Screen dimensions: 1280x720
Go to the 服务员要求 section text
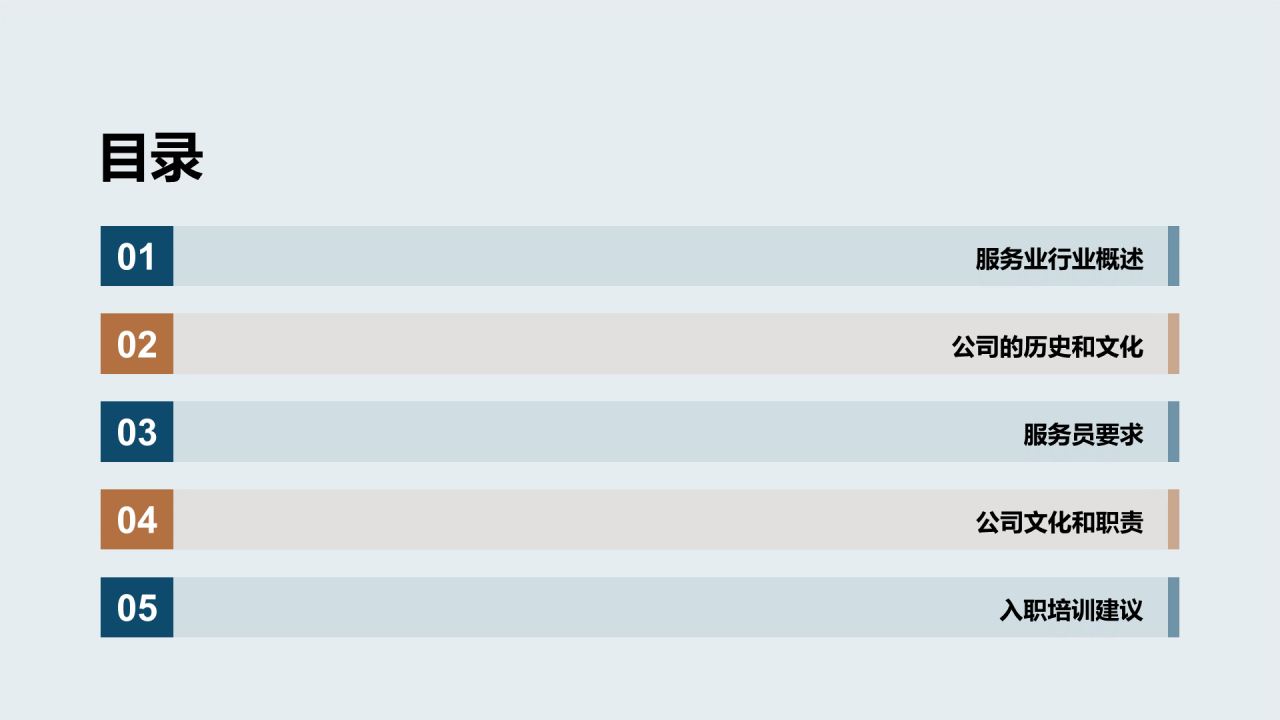[x=1083, y=435]
